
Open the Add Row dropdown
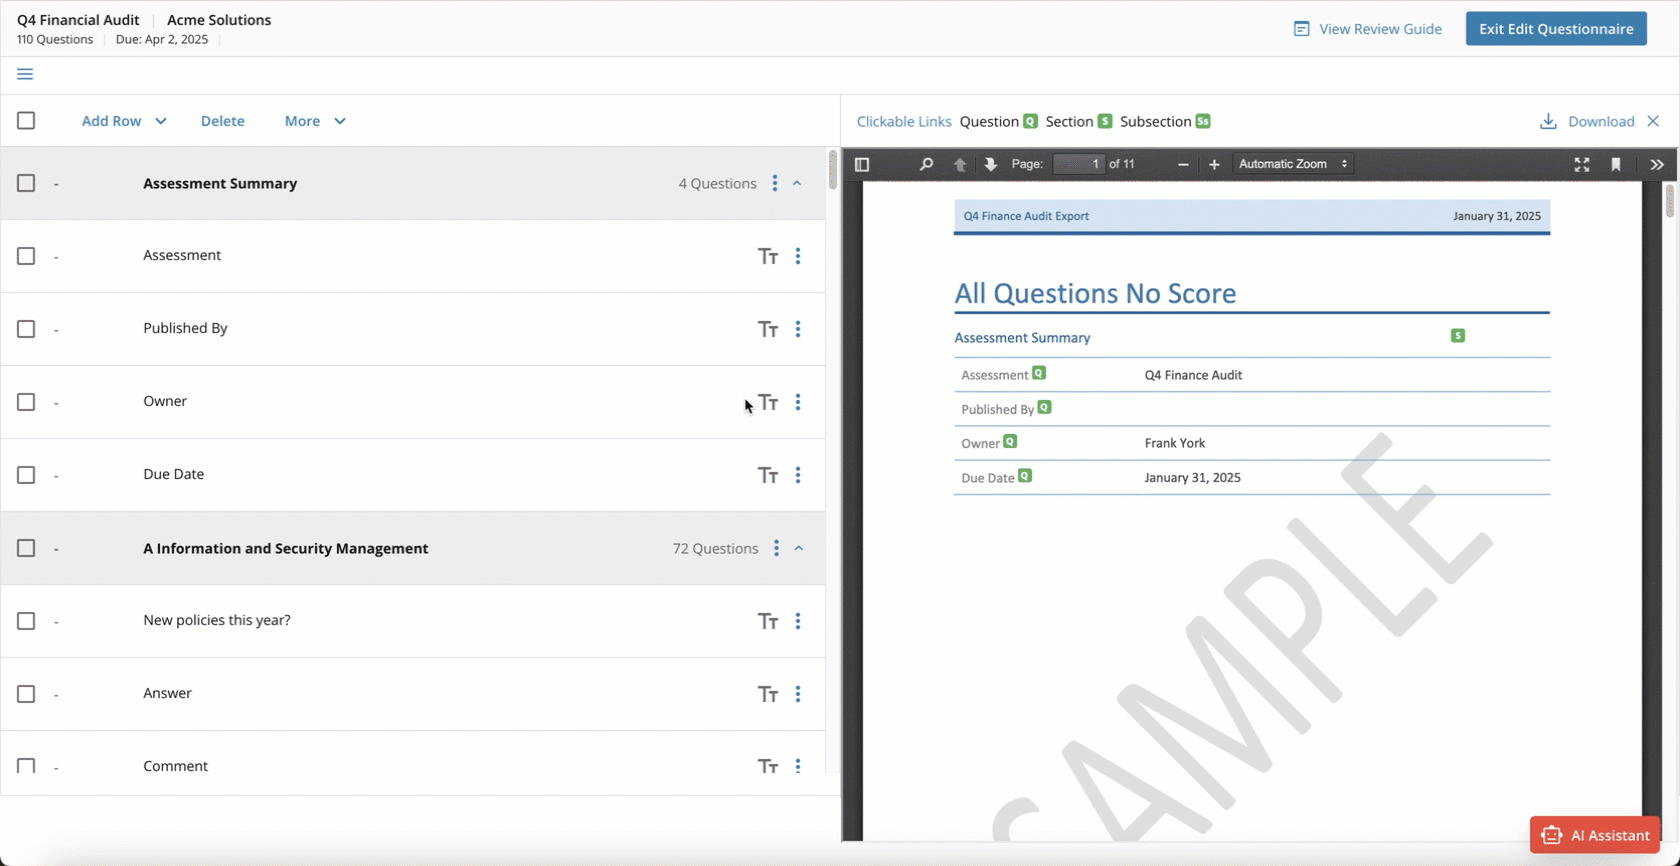point(124,121)
